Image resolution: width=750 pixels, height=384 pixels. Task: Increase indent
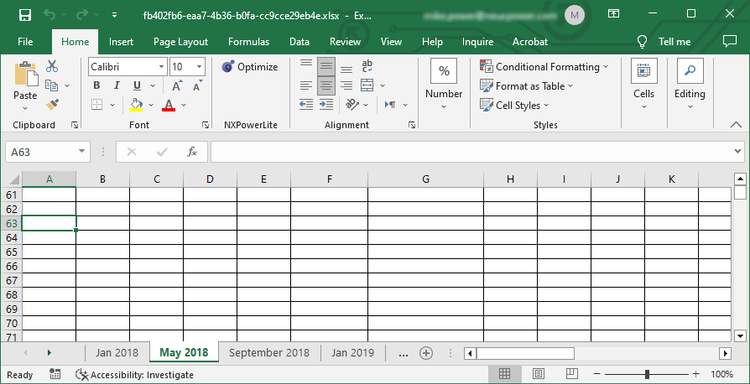[326, 104]
